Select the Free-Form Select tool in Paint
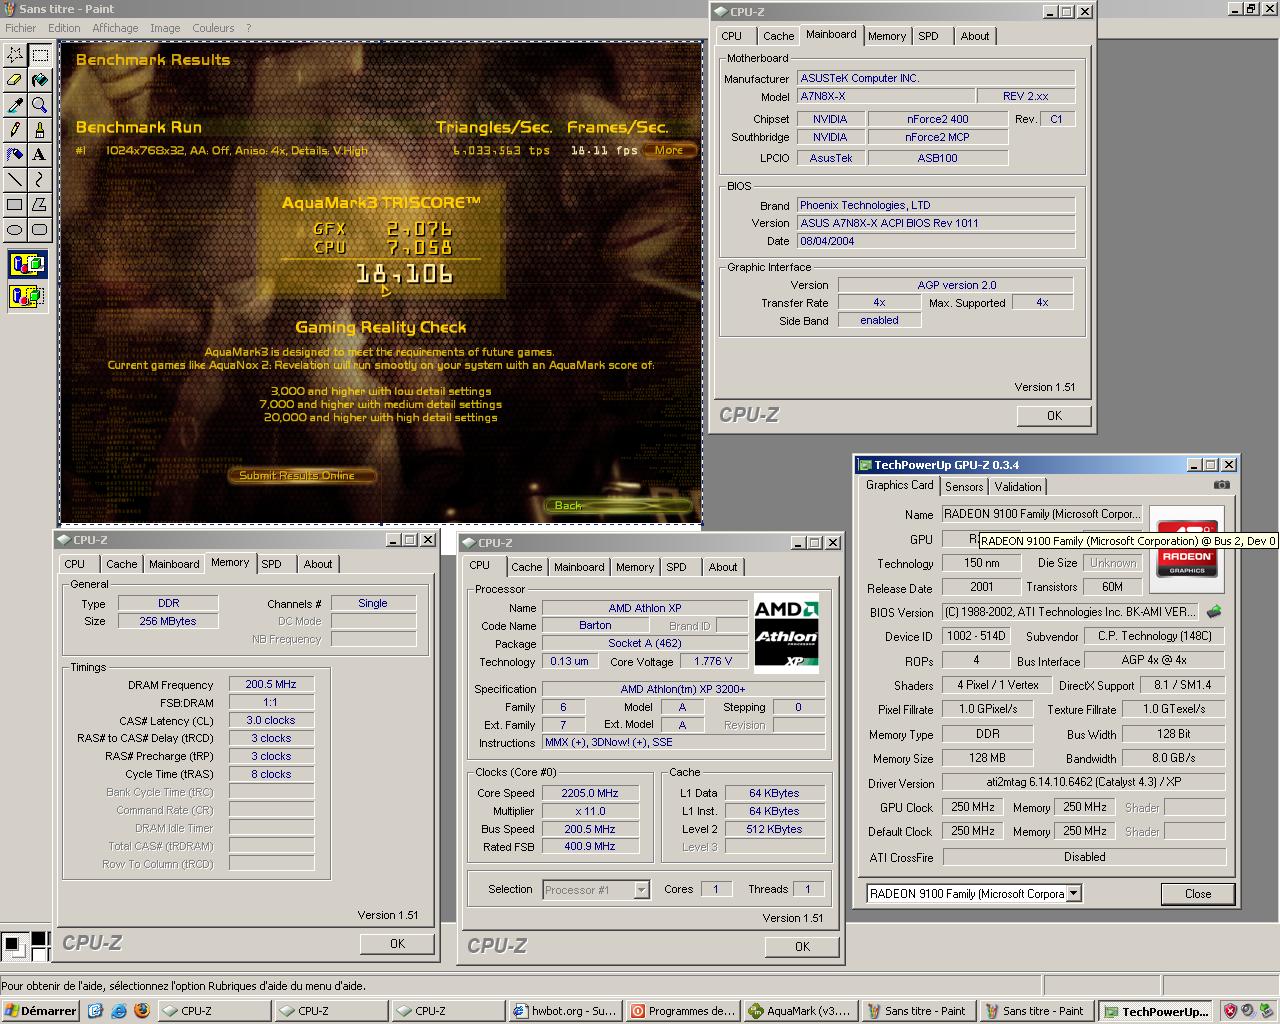 pos(15,55)
